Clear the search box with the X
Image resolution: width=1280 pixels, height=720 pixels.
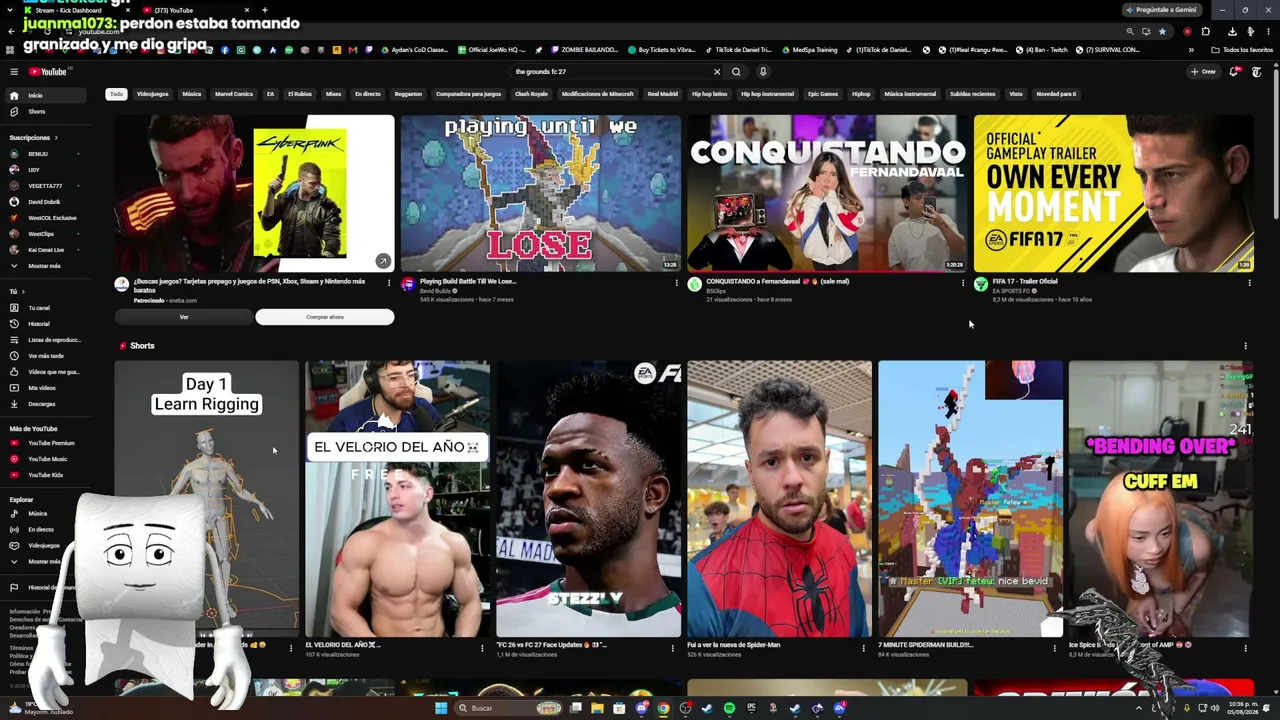tap(716, 72)
